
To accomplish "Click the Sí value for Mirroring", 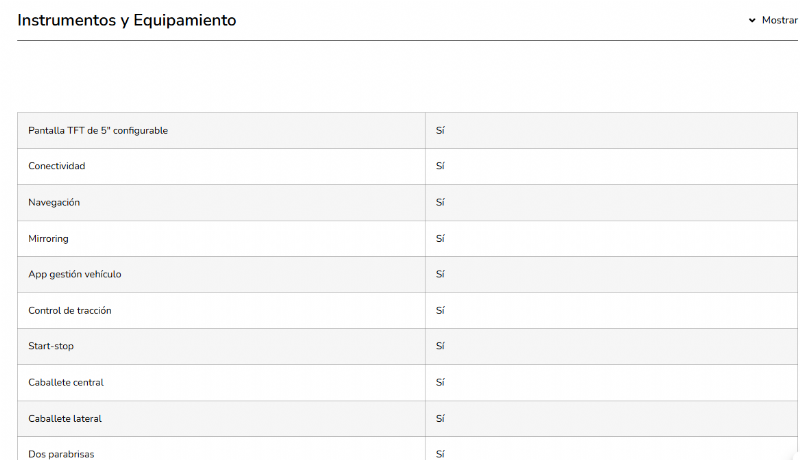I will tap(440, 239).
